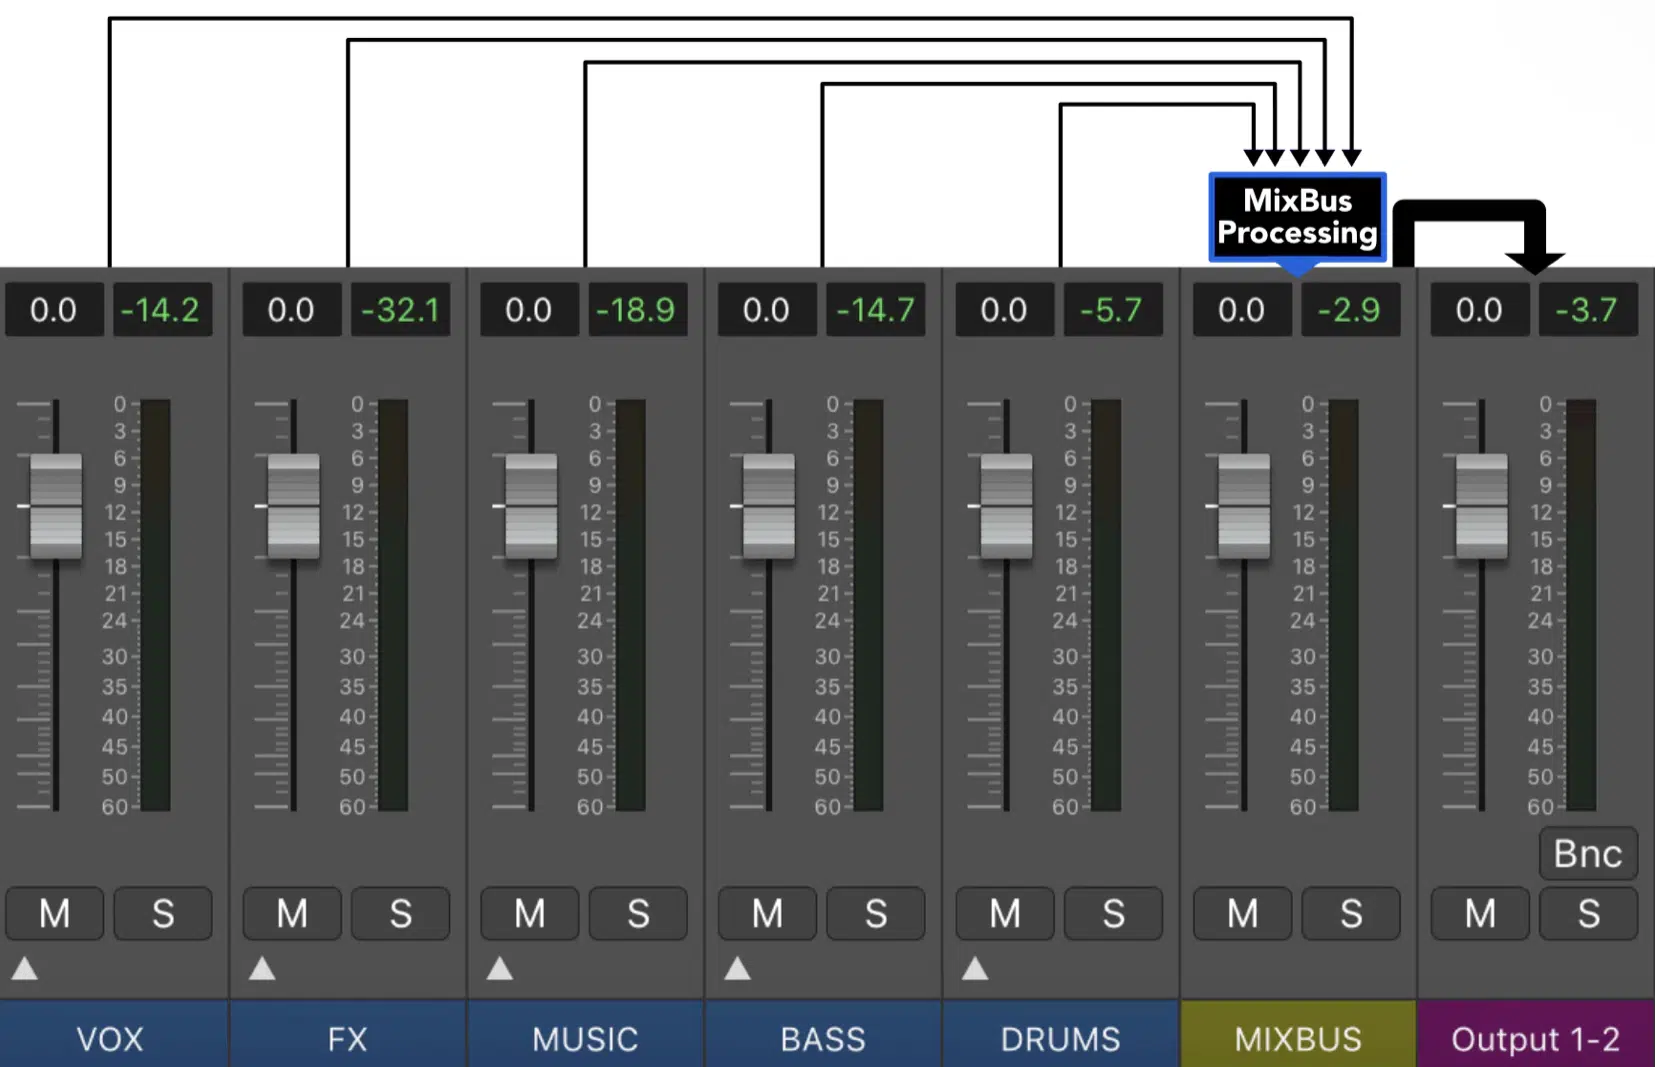Click the FX volume fader handle

tap(294, 506)
